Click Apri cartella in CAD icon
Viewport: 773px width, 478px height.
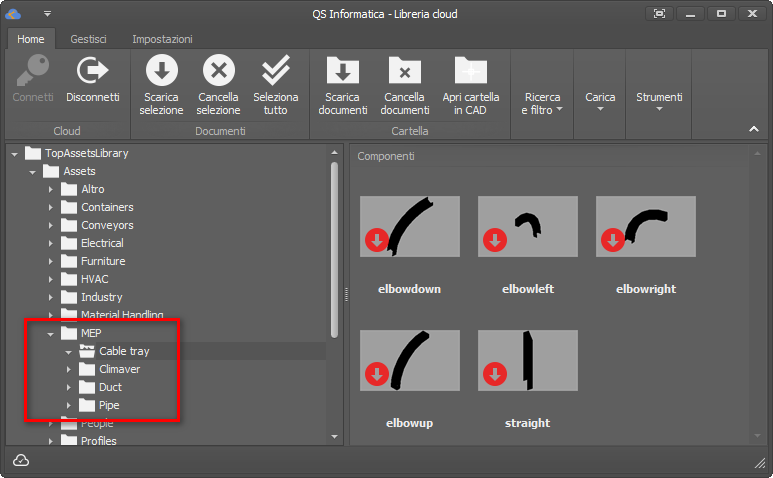coord(471,70)
